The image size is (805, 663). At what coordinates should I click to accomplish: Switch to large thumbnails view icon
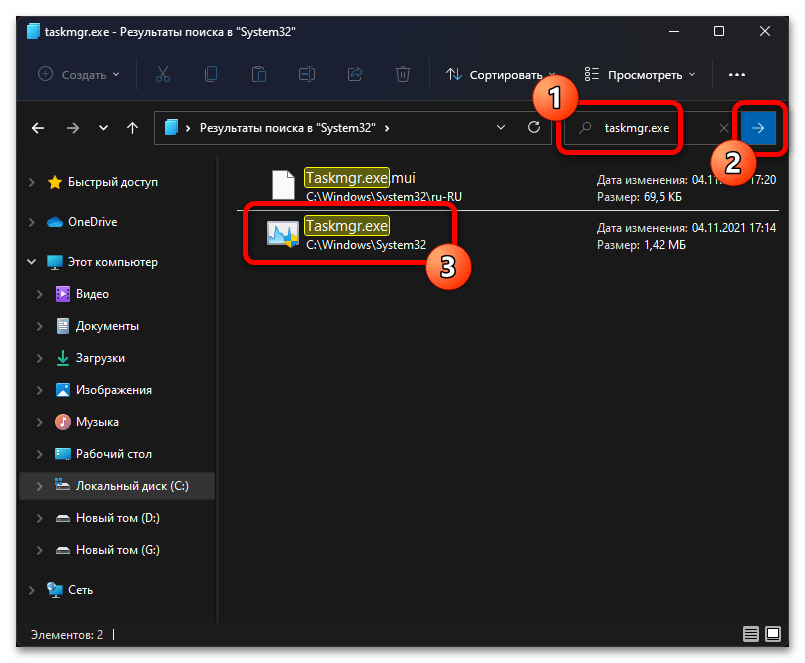pyautogui.click(x=773, y=634)
